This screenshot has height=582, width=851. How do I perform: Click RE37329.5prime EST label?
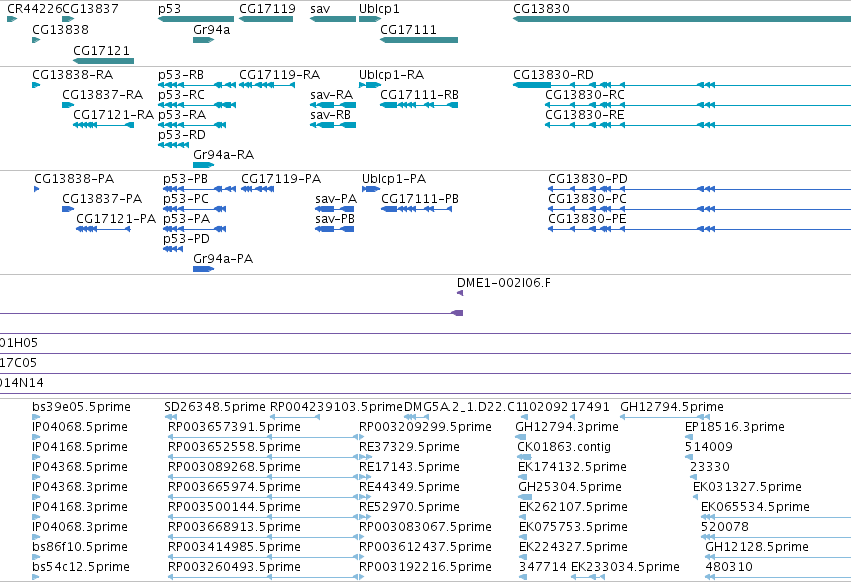pos(409,447)
